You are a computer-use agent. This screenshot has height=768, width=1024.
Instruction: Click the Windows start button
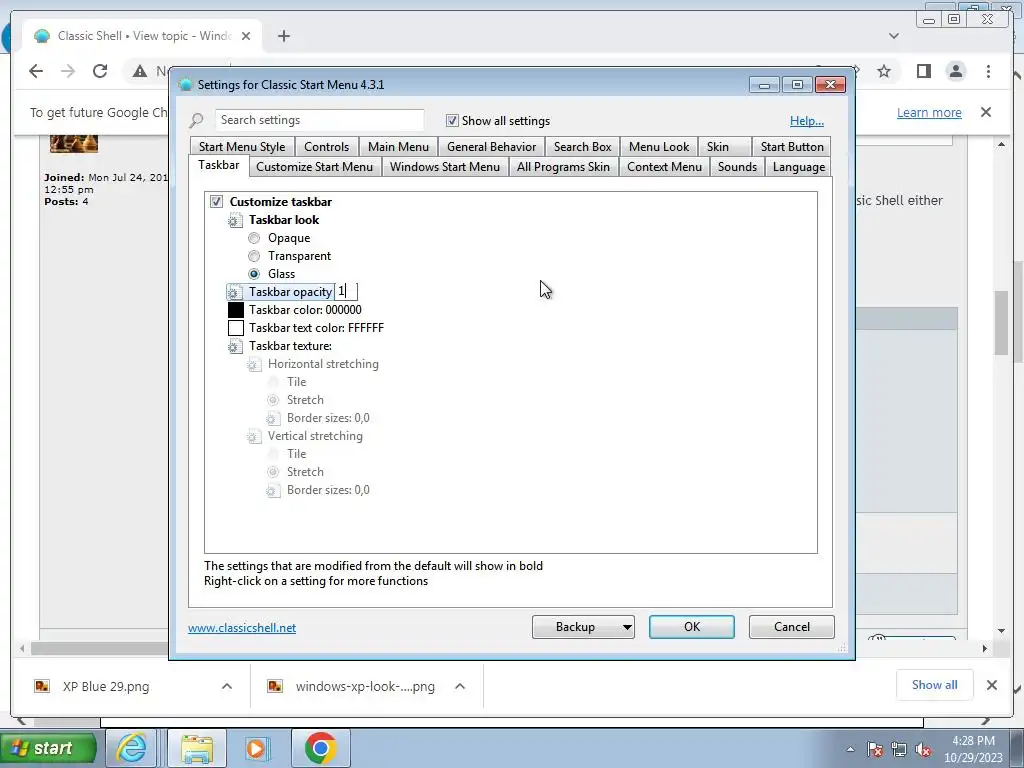tap(48, 748)
